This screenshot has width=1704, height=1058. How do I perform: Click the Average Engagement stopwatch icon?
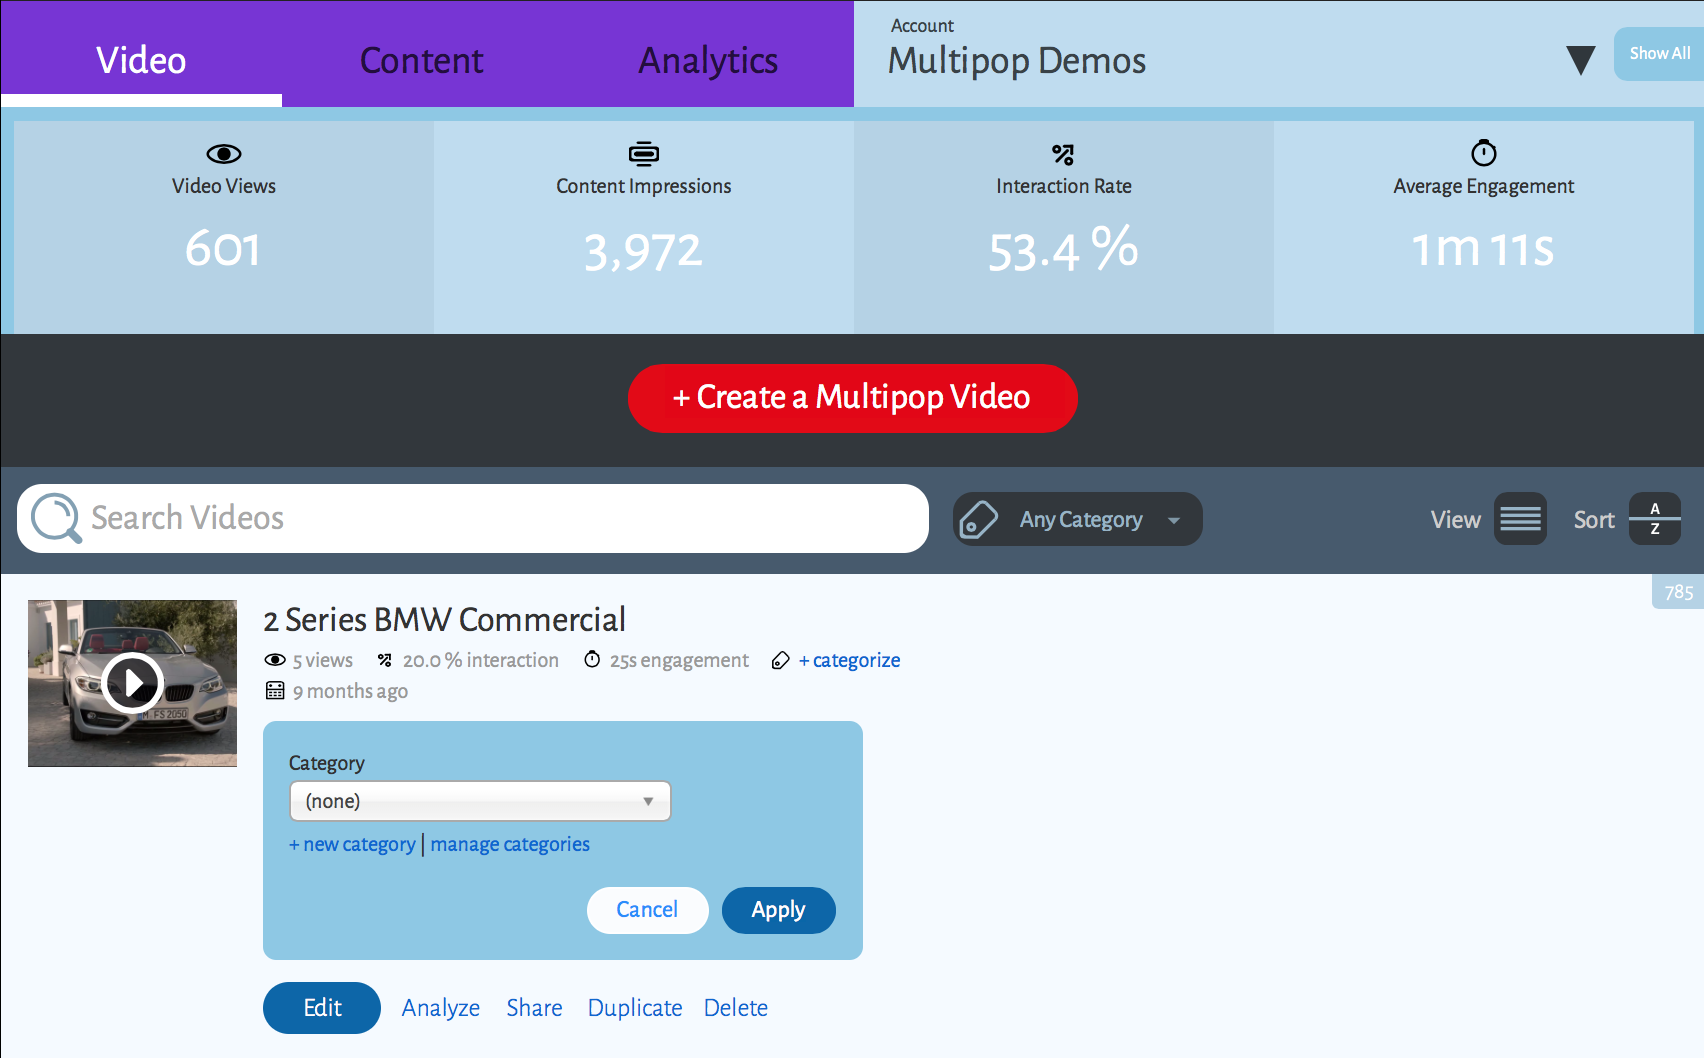click(1484, 152)
